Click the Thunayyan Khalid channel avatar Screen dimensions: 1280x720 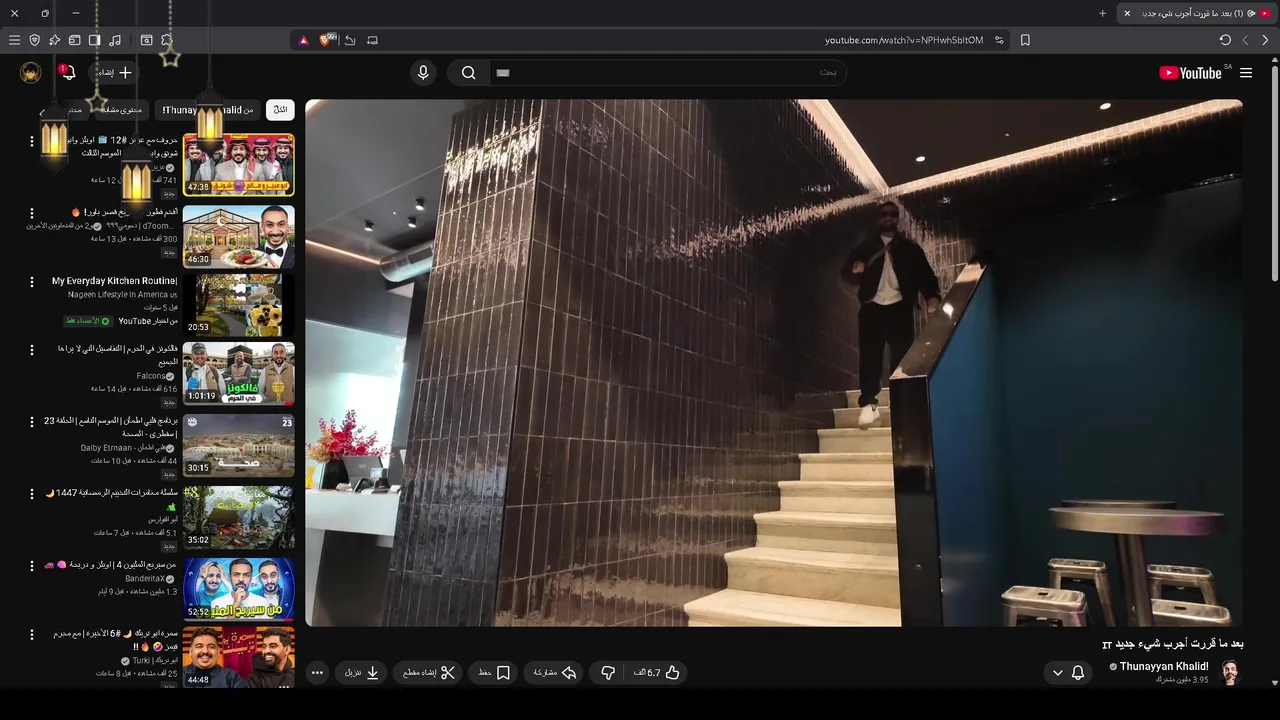(x=1230, y=672)
